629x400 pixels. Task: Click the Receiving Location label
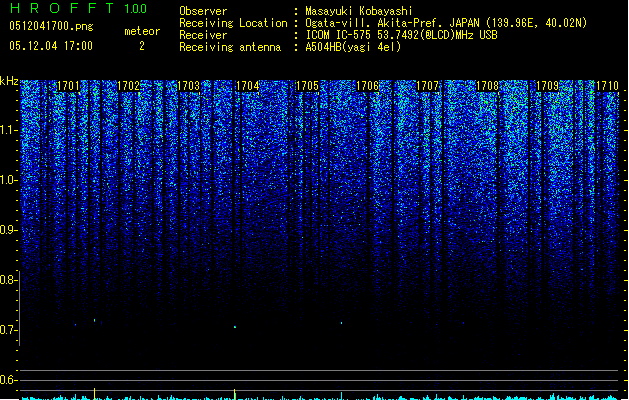click(x=233, y=23)
